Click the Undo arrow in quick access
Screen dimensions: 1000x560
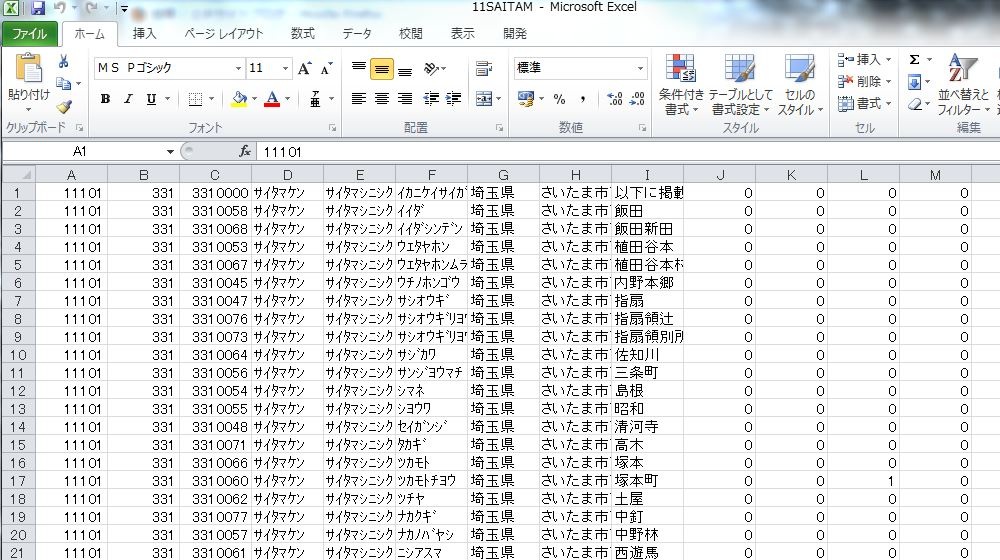[60, 8]
